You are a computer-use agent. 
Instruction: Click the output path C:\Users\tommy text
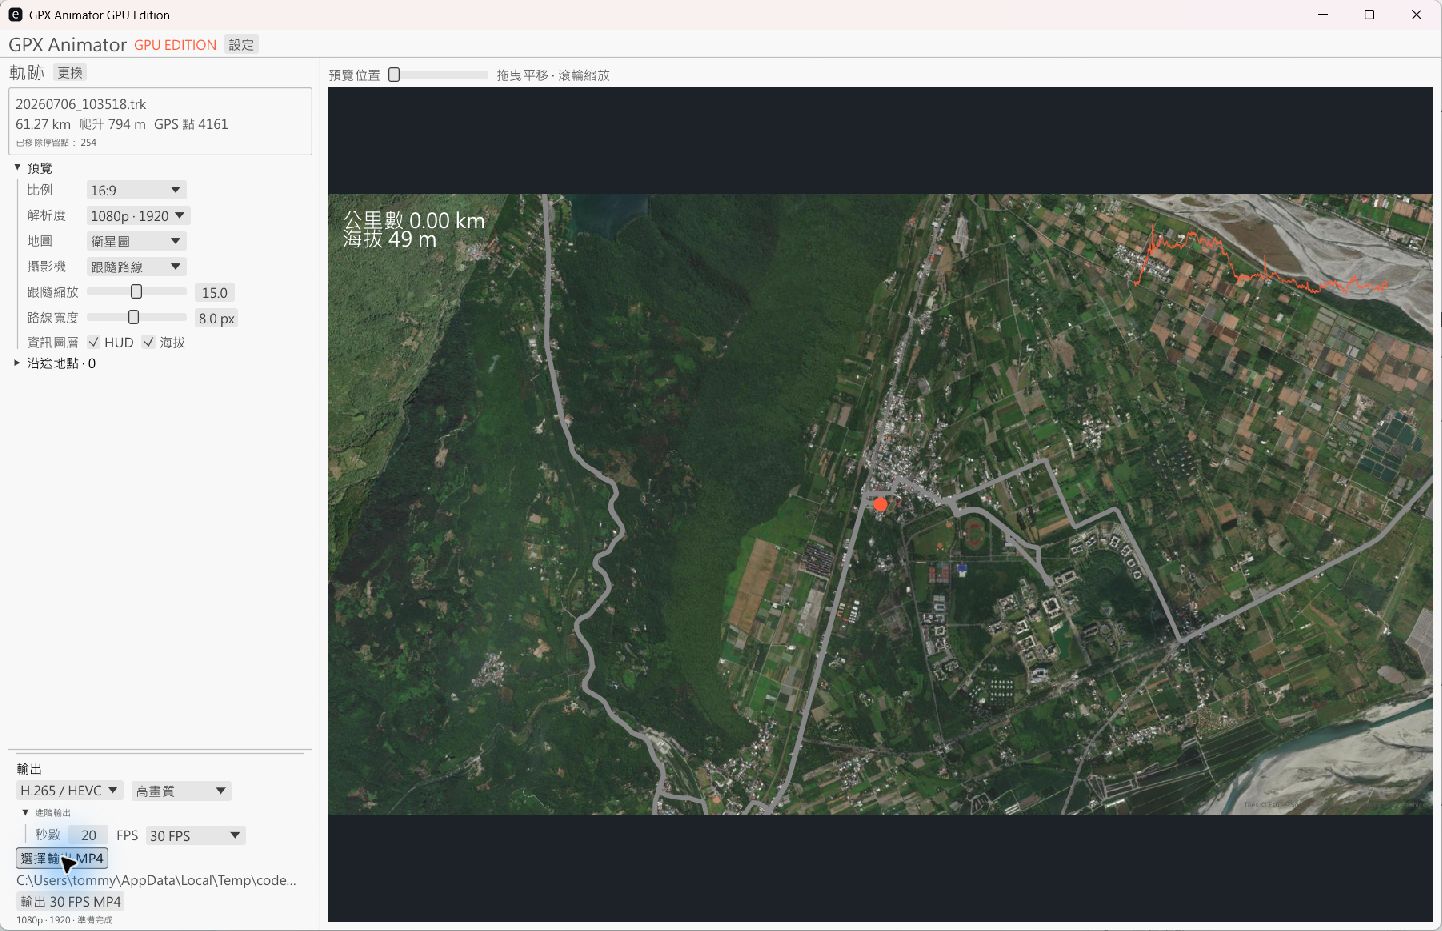pos(157,881)
